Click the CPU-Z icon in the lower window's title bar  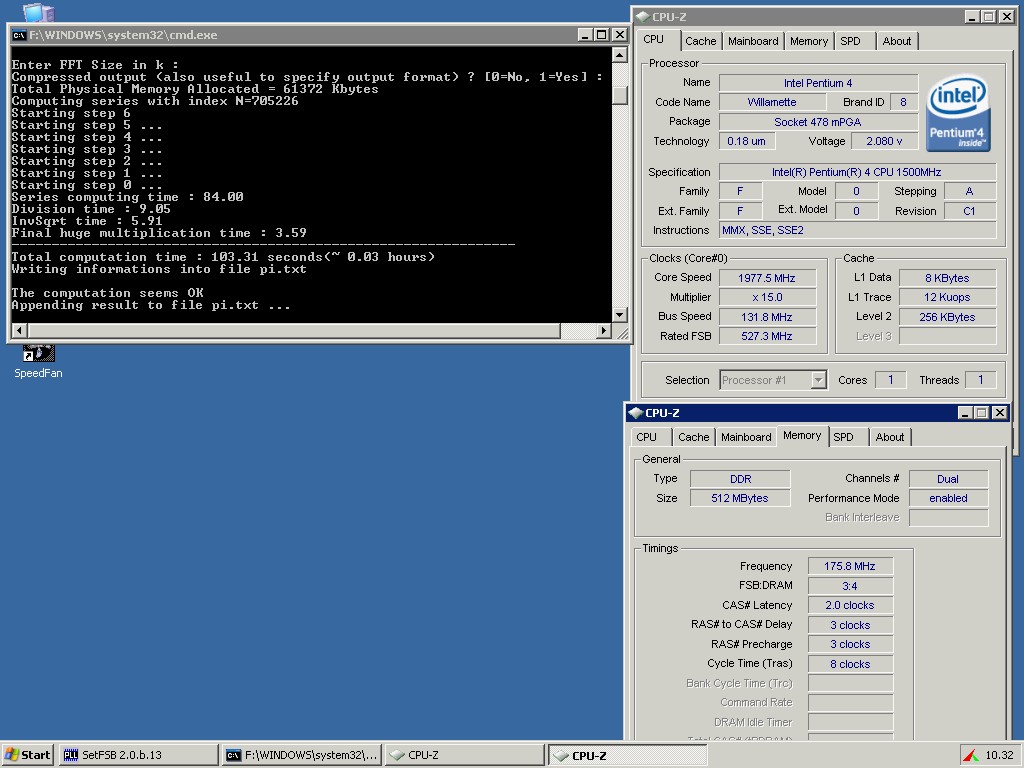tap(636, 413)
